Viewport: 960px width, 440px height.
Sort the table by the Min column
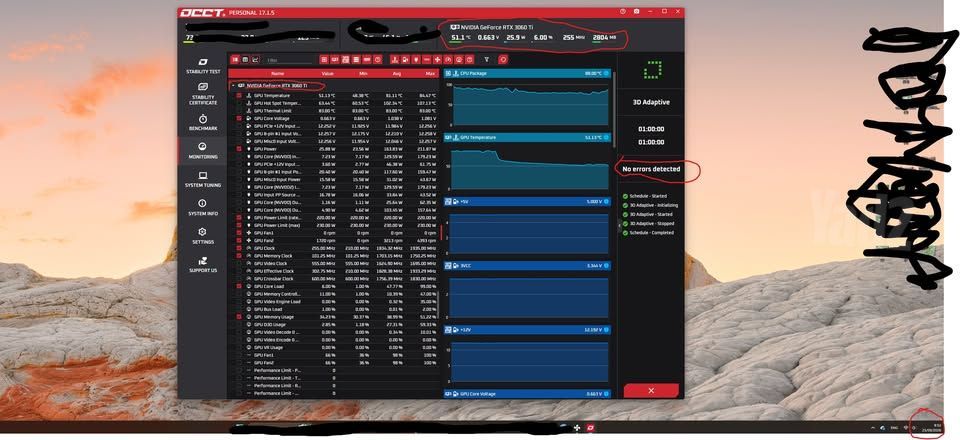pos(364,73)
